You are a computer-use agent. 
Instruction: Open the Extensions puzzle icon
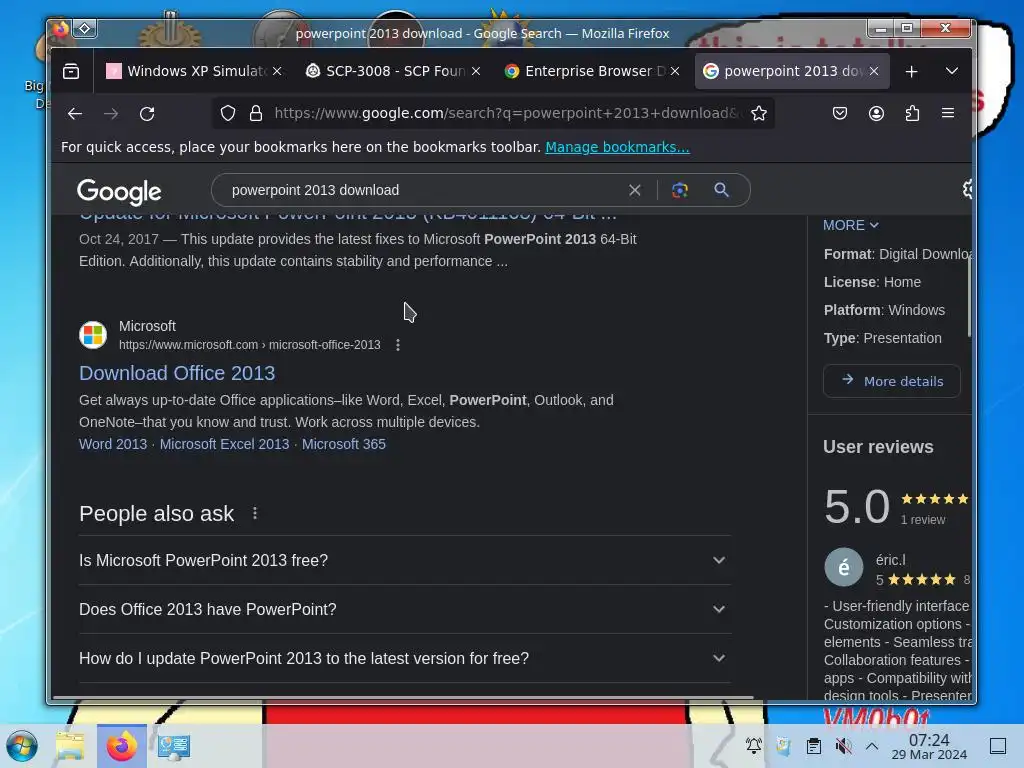(912, 114)
